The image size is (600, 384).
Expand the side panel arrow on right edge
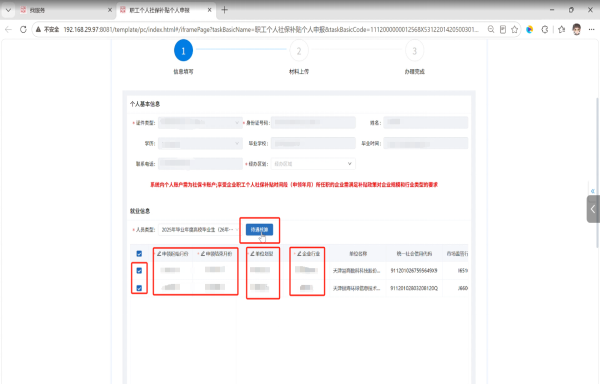(593, 209)
